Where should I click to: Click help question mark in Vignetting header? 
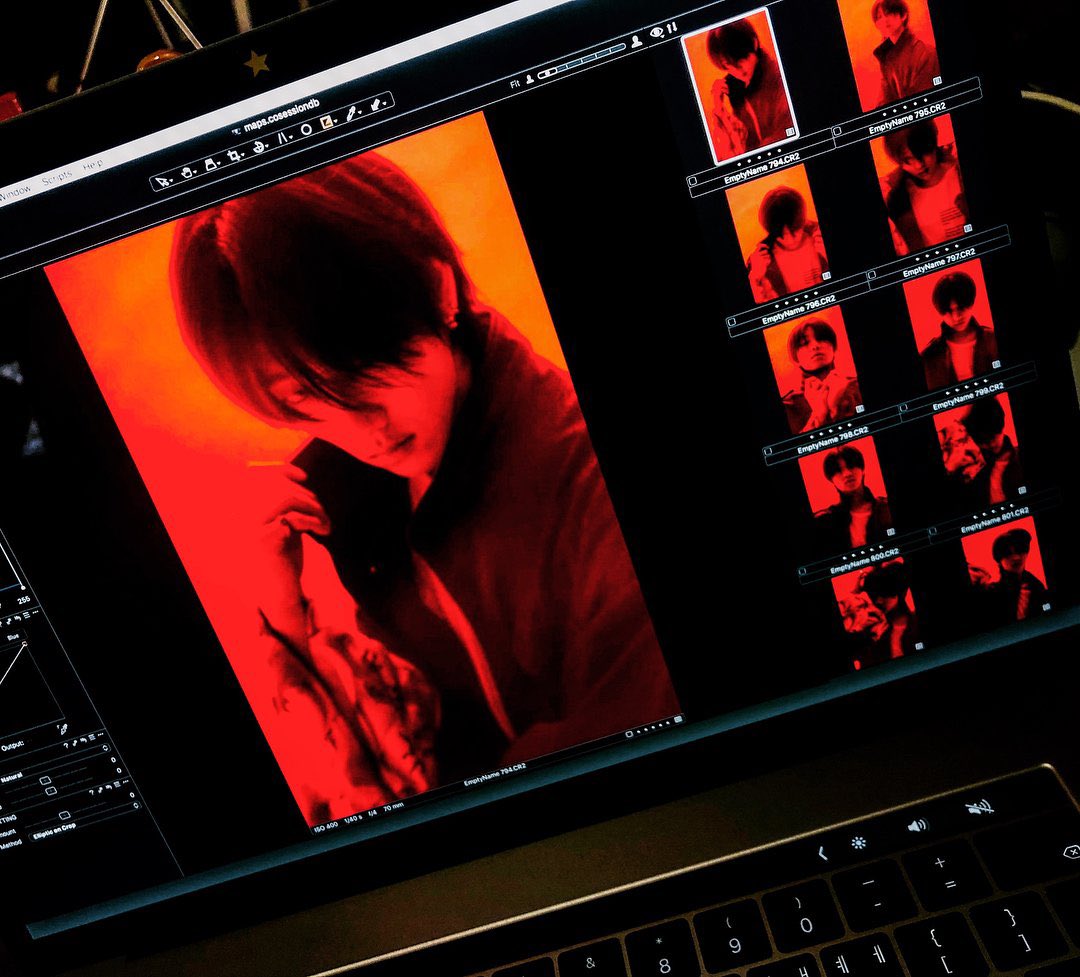(92, 792)
